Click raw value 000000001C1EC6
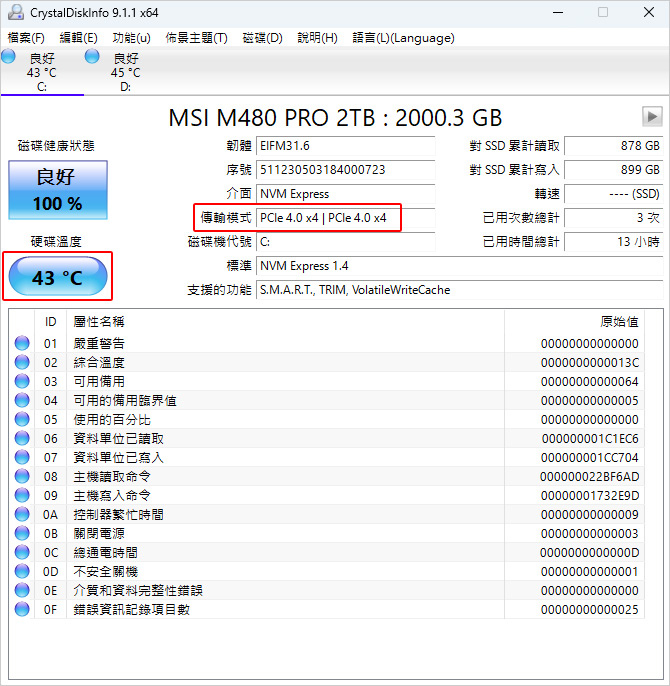Viewport: 670px width, 686px height. [590, 439]
